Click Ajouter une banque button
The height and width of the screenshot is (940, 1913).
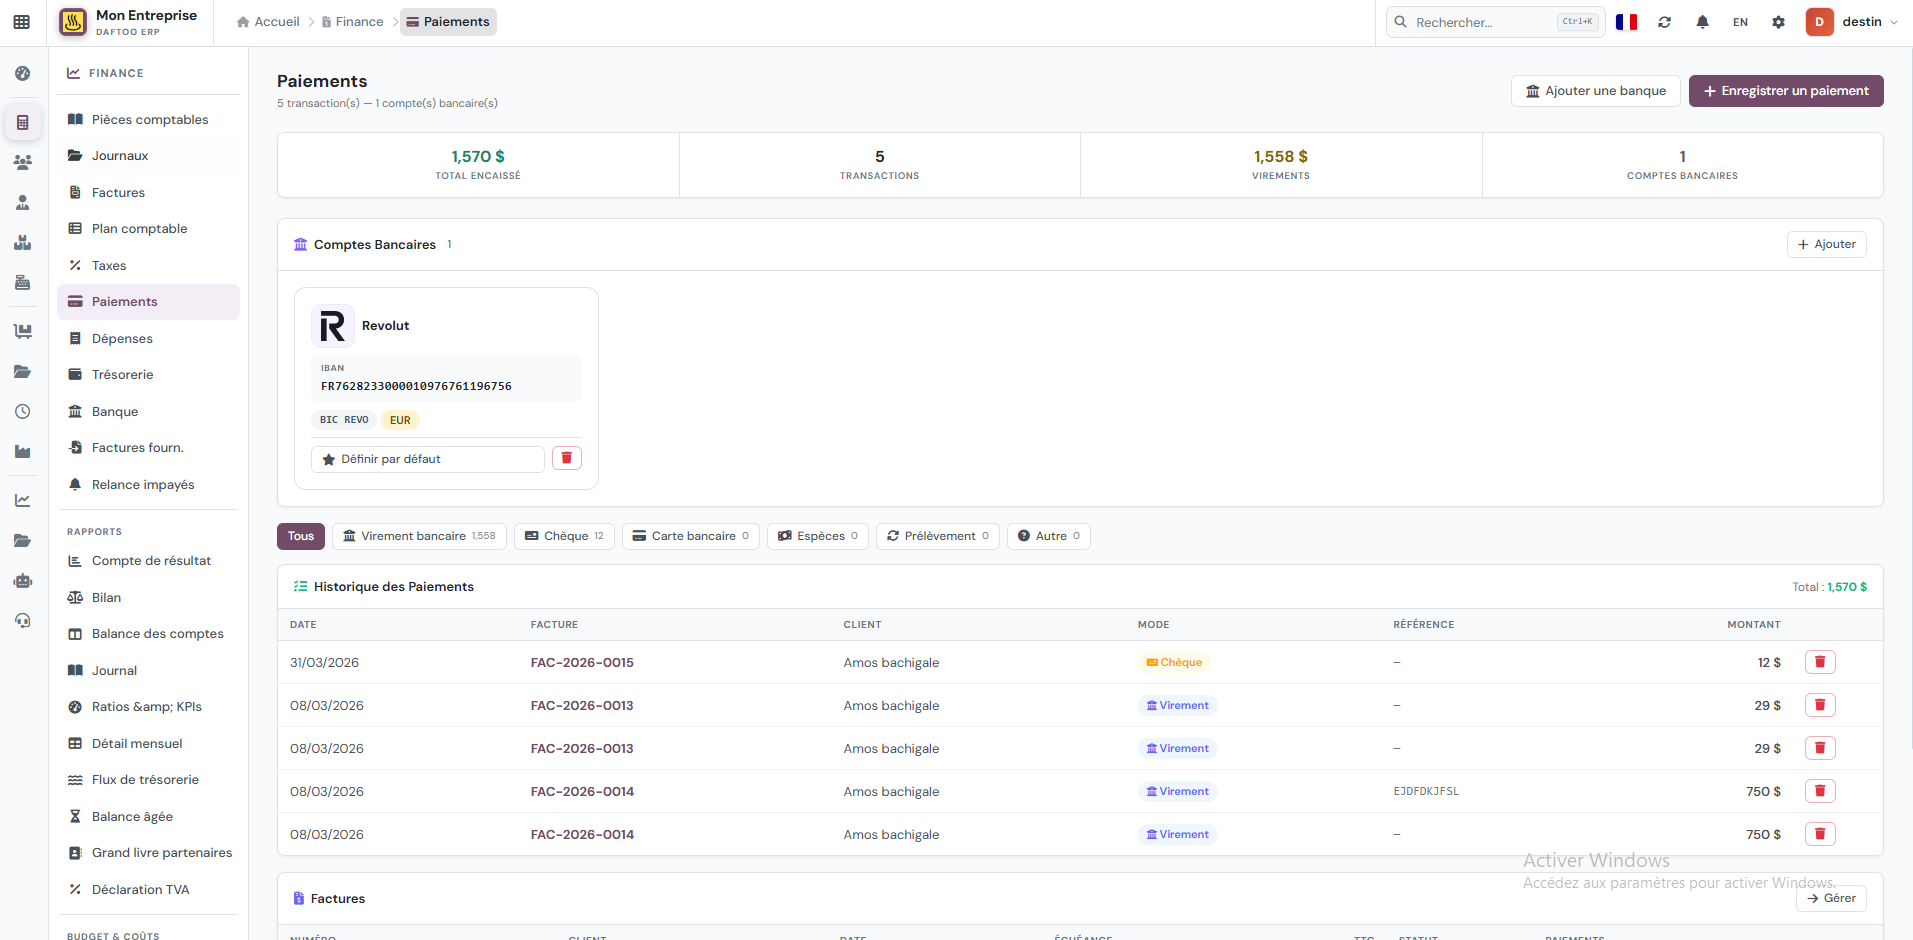point(1595,91)
